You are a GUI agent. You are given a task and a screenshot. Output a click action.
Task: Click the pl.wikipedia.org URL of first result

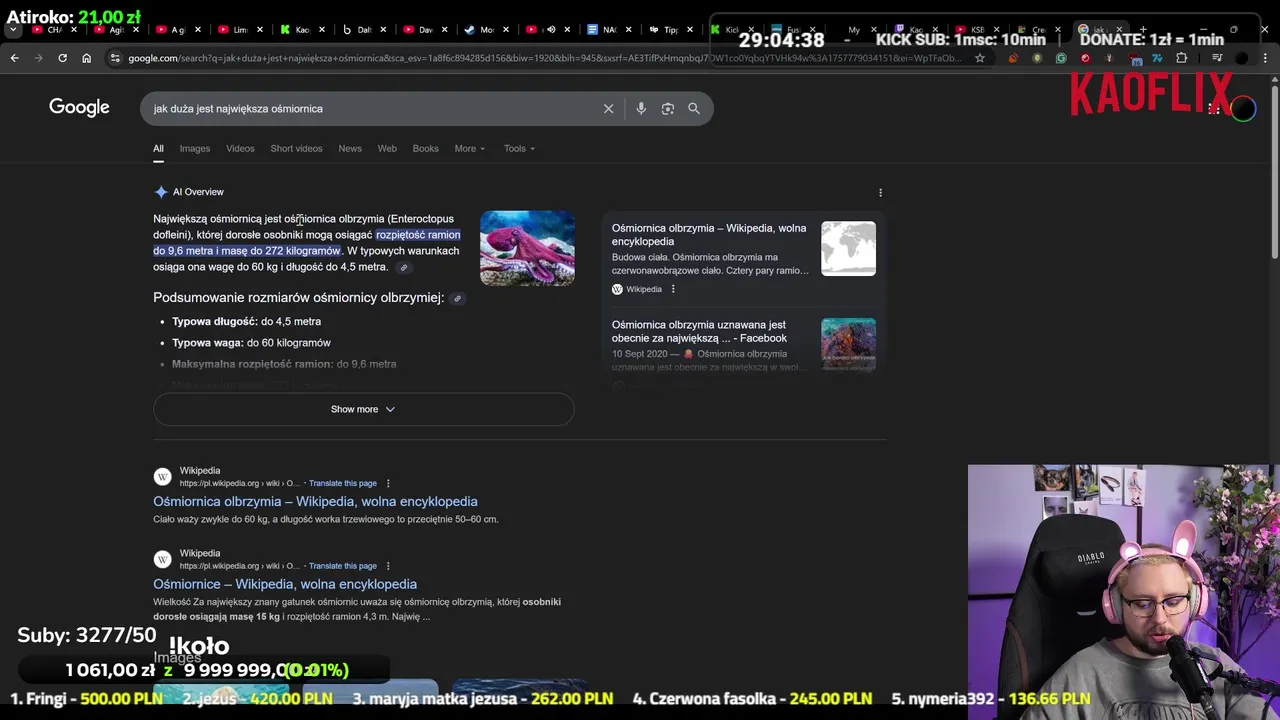pyautogui.click(x=239, y=483)
